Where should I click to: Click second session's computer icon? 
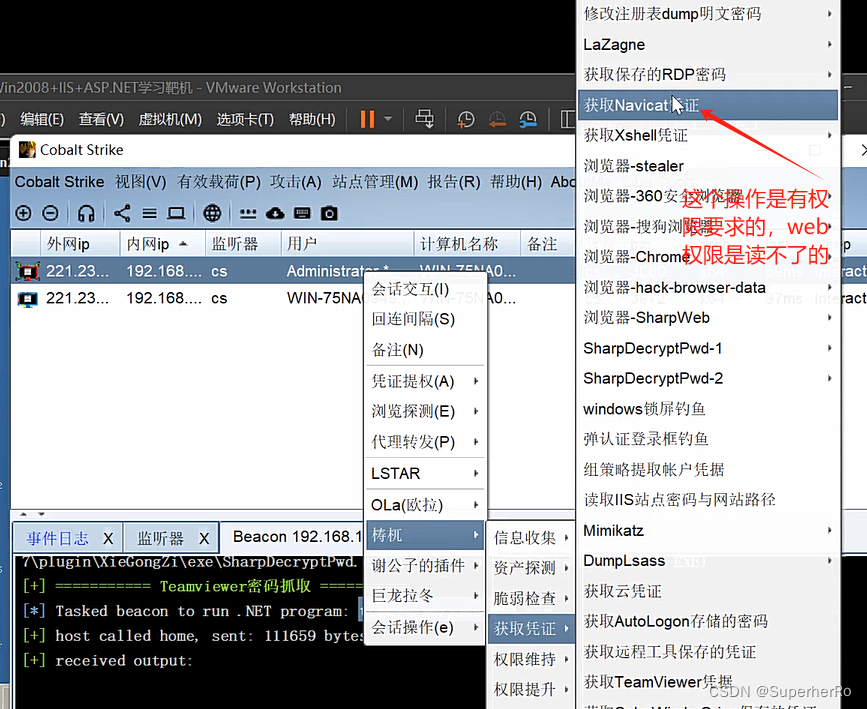pyautogui.click(x=27, y=299)
